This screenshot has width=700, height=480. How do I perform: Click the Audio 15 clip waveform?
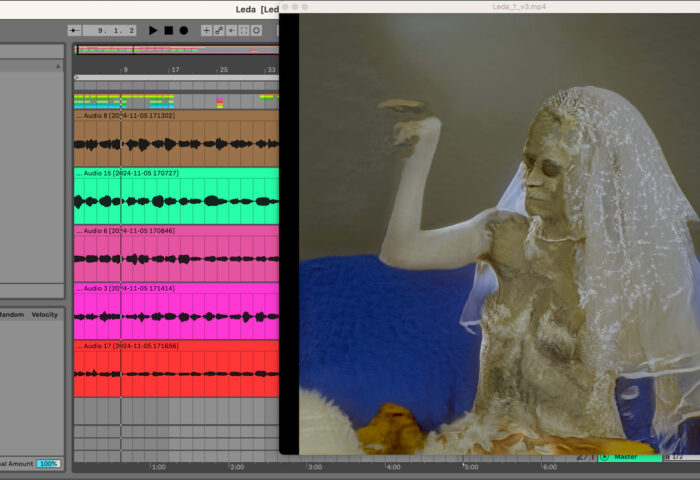[176, 201]
